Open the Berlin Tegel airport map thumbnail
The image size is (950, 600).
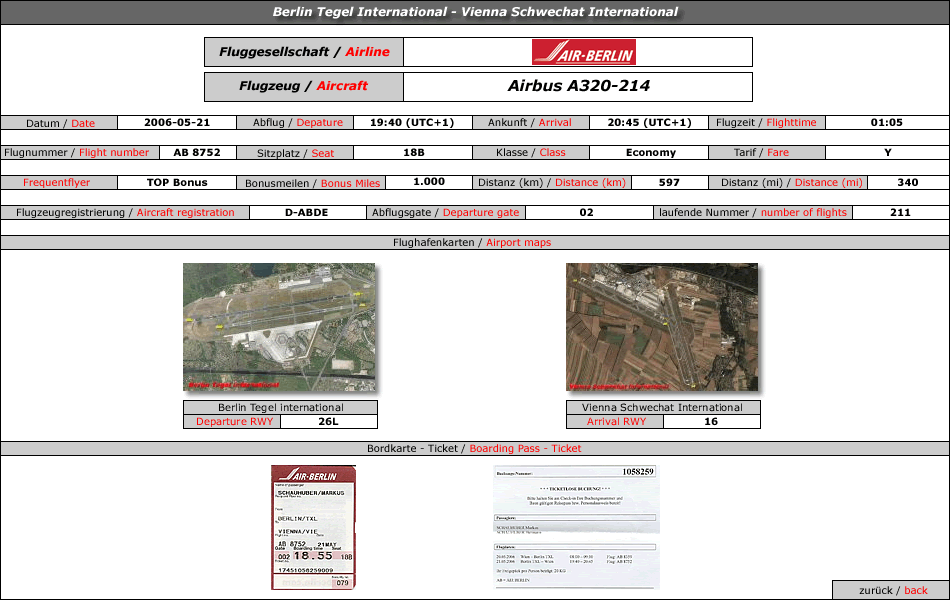point(279,327)
